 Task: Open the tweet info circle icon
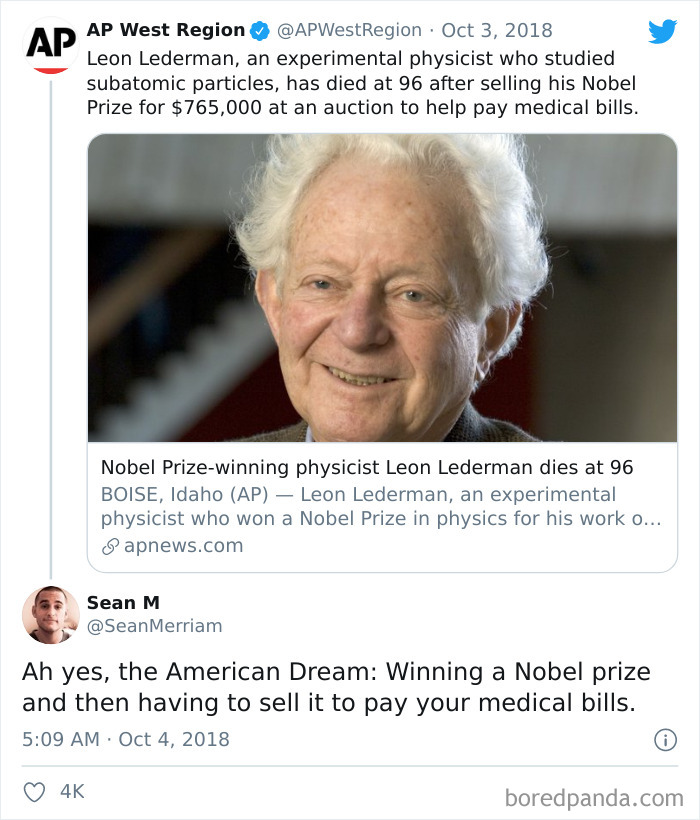tap(665, 740)
